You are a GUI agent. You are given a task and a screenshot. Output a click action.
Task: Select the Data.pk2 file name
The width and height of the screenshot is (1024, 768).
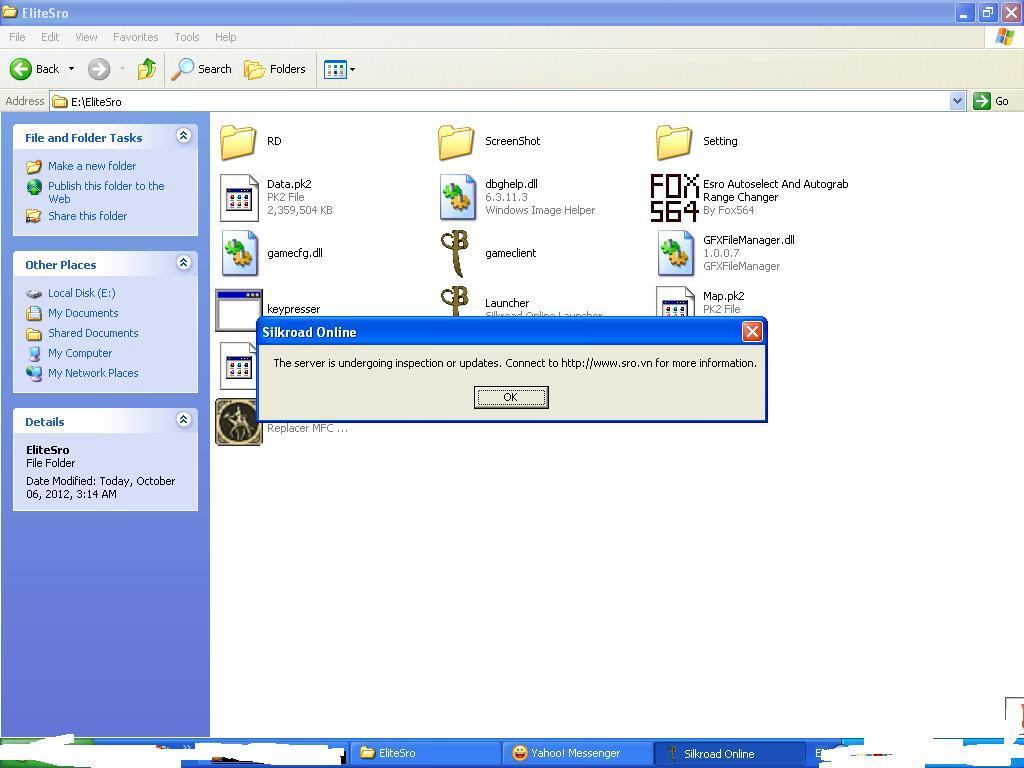point(289,184)
